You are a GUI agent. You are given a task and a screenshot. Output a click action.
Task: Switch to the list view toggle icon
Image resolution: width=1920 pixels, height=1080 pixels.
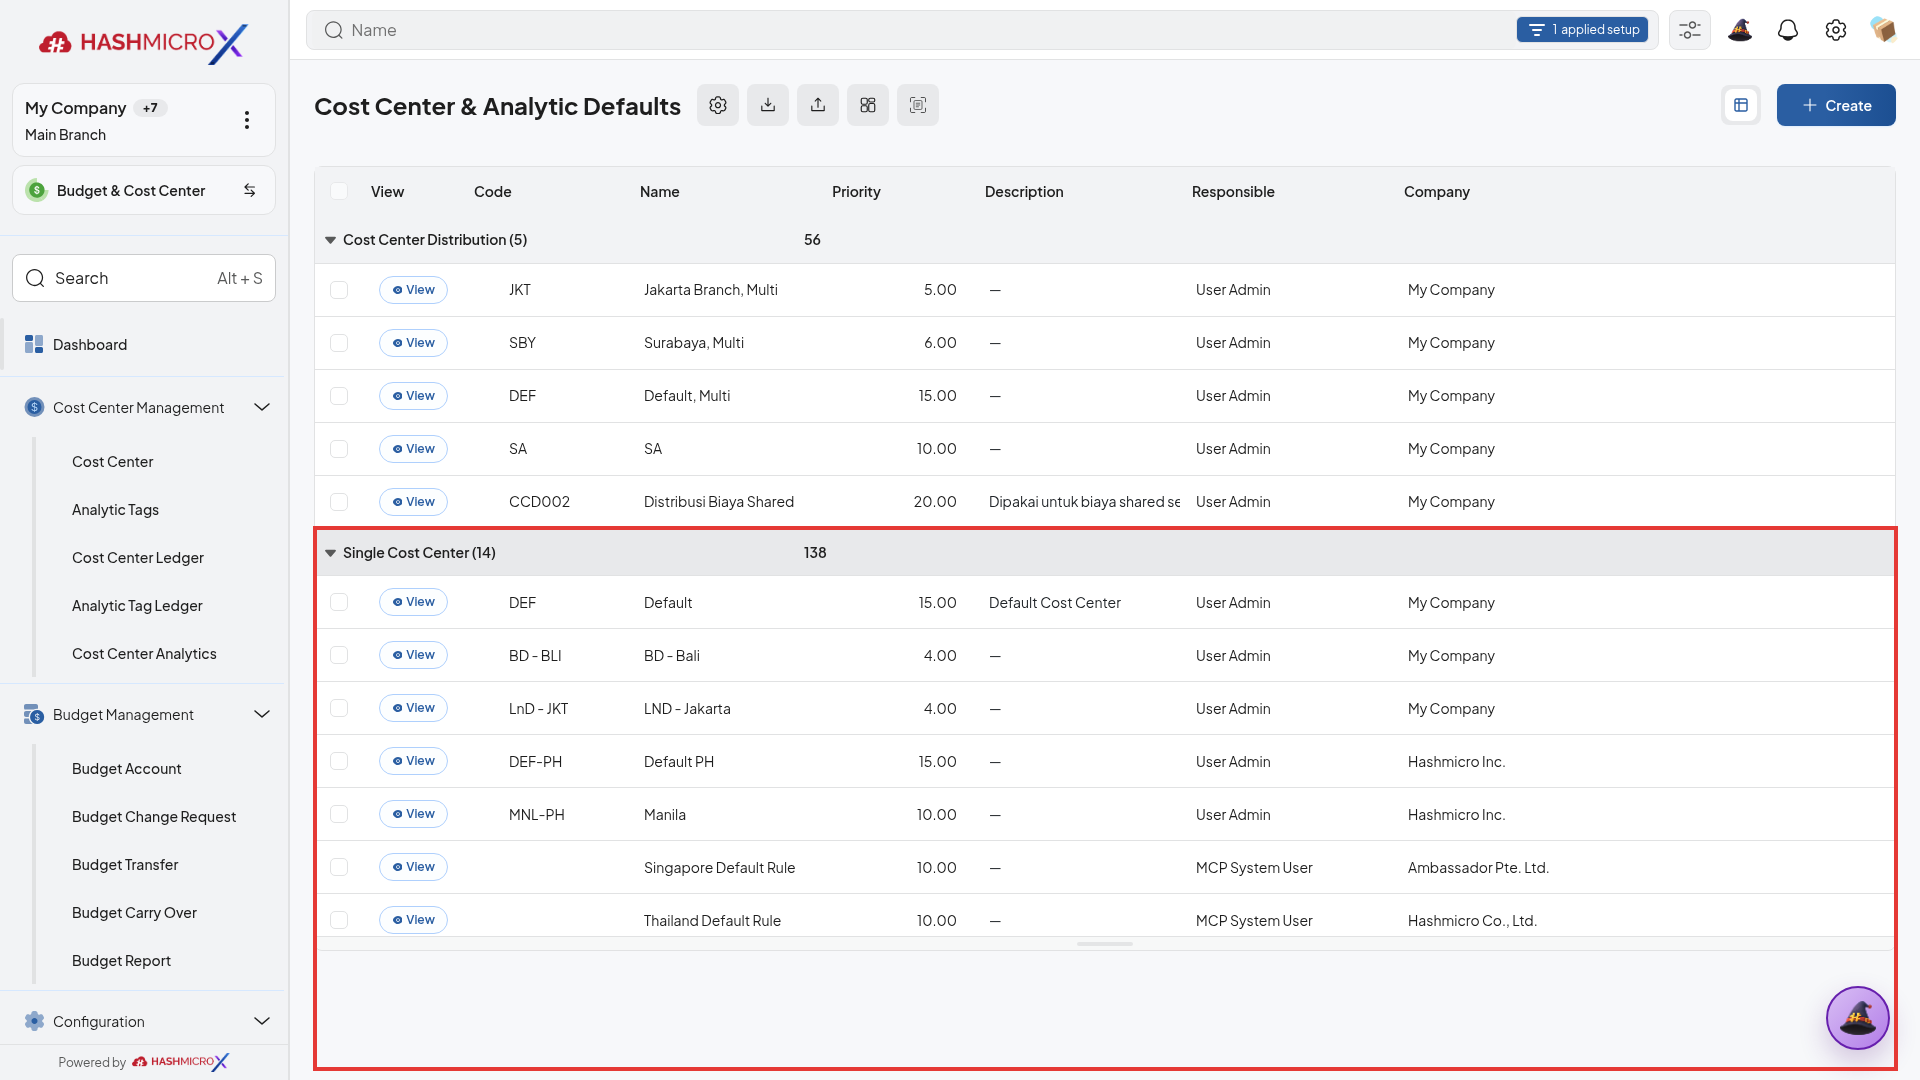[1741, 105]
